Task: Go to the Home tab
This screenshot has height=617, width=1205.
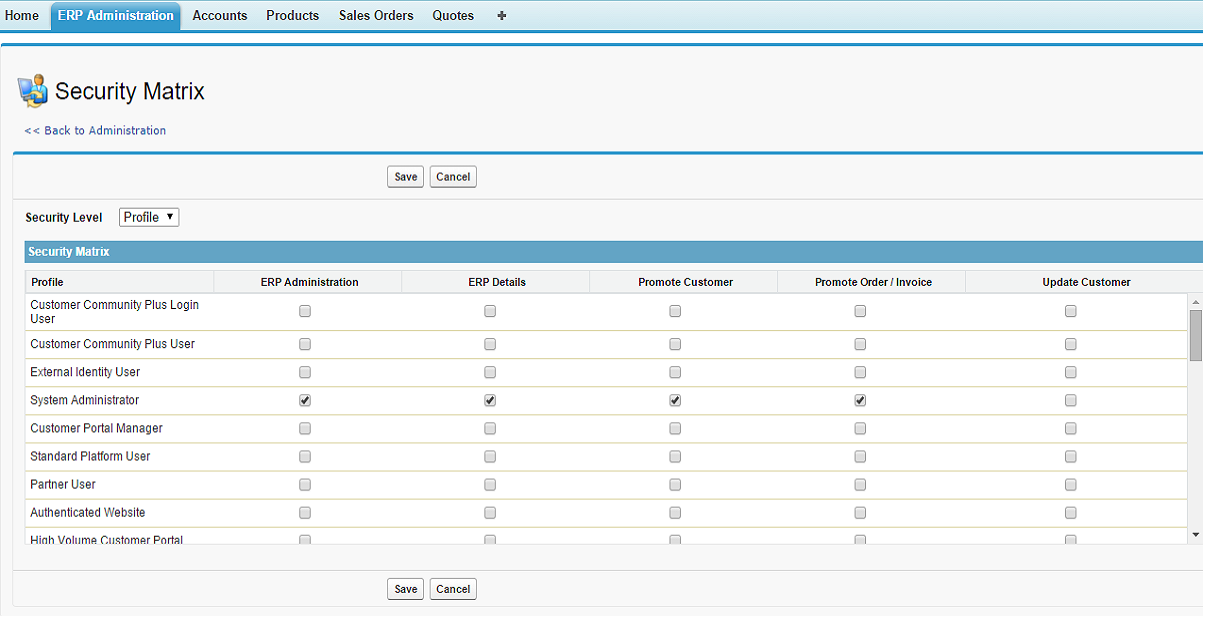Action: [22, 16]
